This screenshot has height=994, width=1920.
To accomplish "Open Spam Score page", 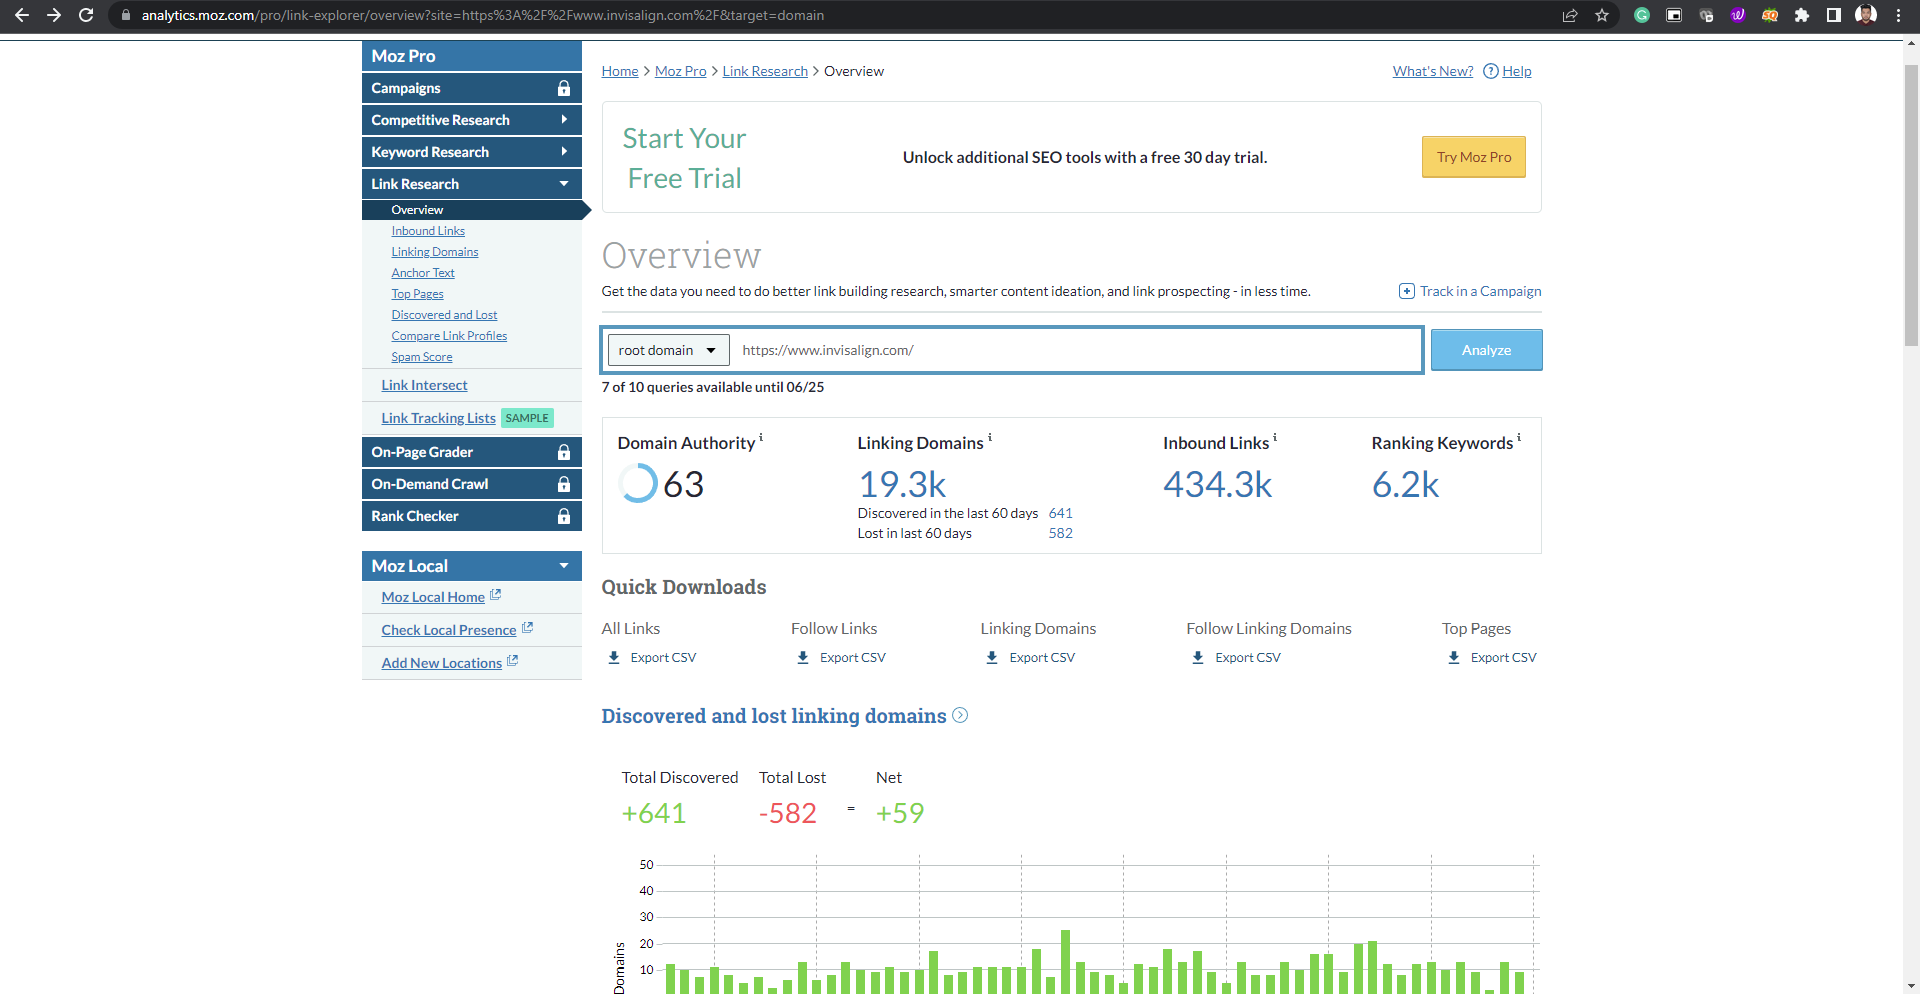I will tap(422, 357).
